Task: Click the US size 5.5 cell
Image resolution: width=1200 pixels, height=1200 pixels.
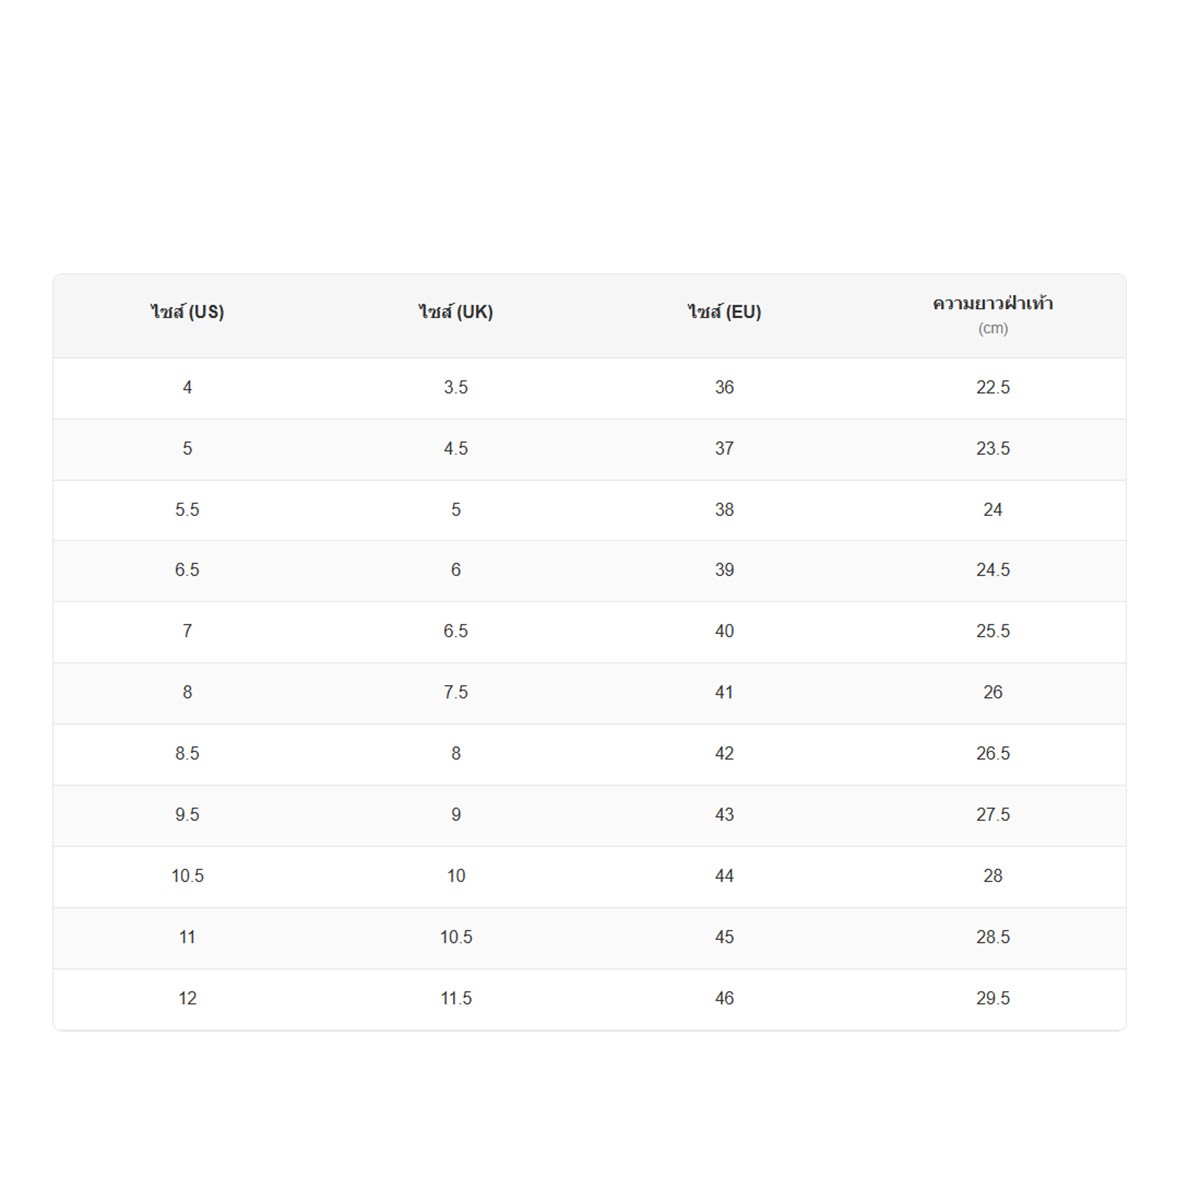Action: point(187,510)
